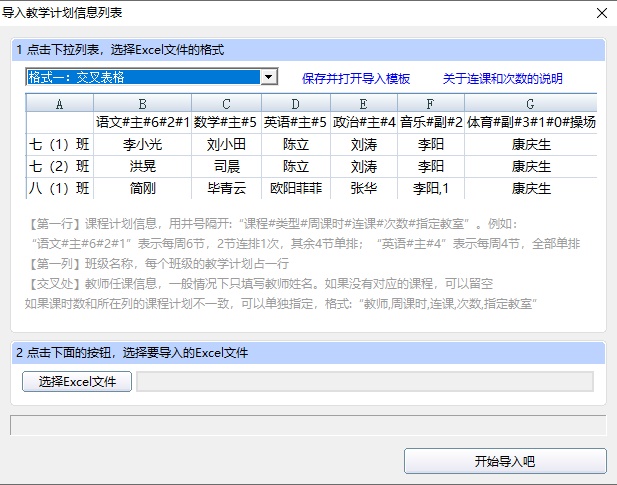Select the 八（1）班 row label
Screen dimensions: 617x485
[59, 188]
